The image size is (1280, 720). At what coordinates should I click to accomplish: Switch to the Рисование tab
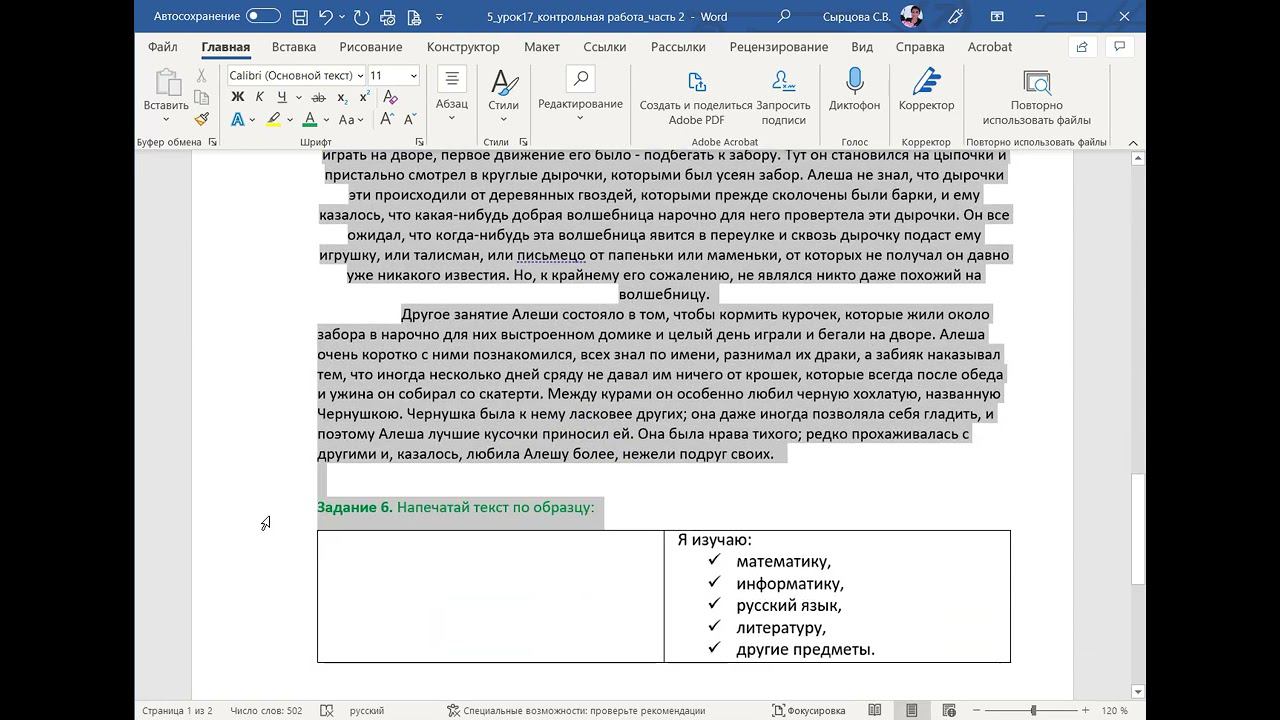pyautogui.click(x=371, y=47)
